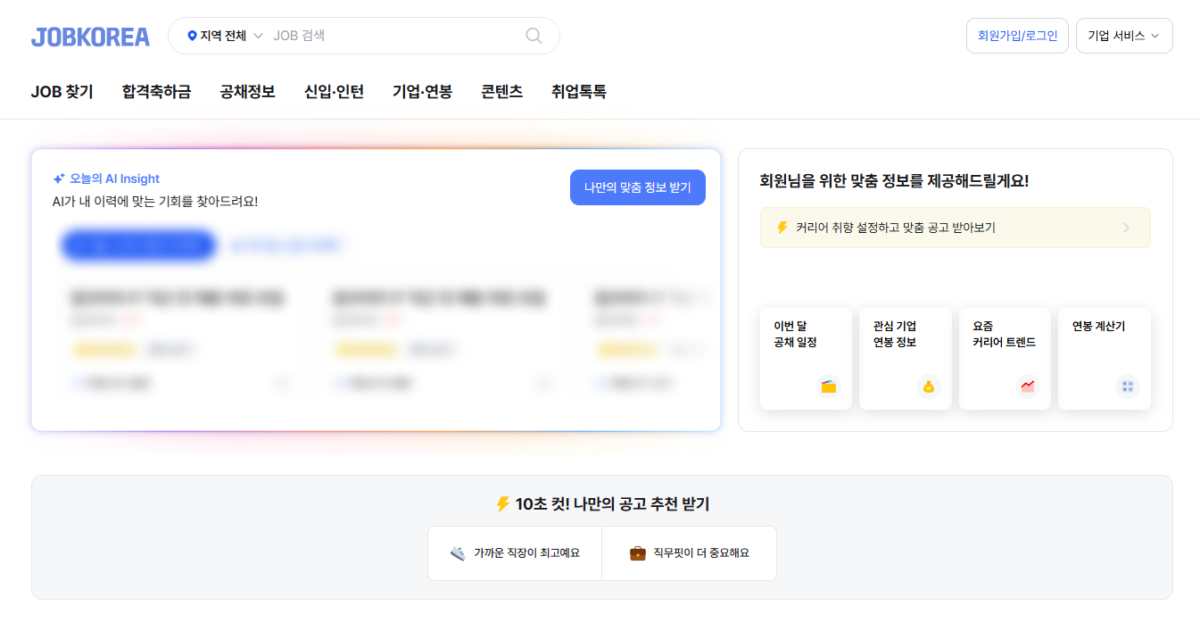This screenshot has height=623, width=1200.
Task: Click the sneaker icon on 가까운 직장 button
Action: [457, 553]
